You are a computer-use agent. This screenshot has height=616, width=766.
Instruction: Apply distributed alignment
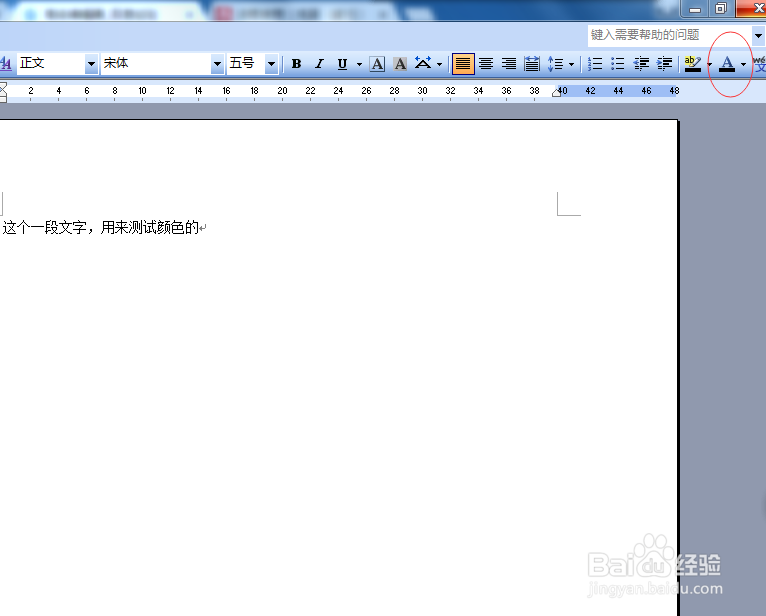pos(532,64)
